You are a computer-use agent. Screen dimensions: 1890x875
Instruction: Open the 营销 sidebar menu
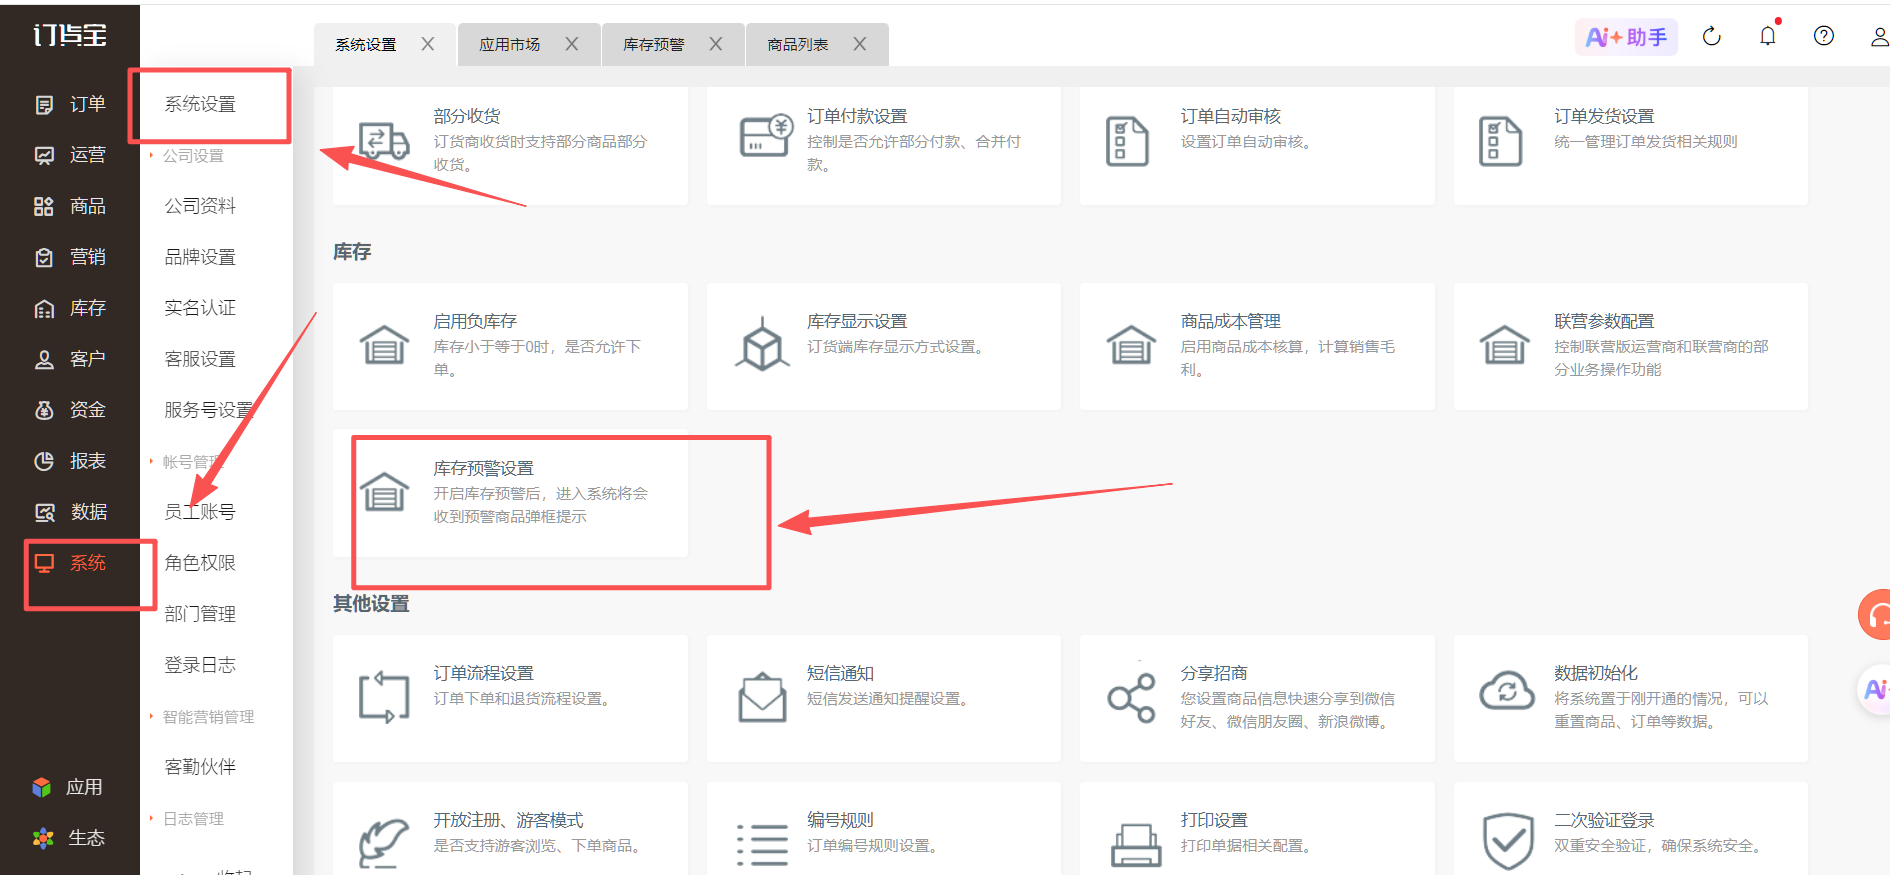coord(70,257)
